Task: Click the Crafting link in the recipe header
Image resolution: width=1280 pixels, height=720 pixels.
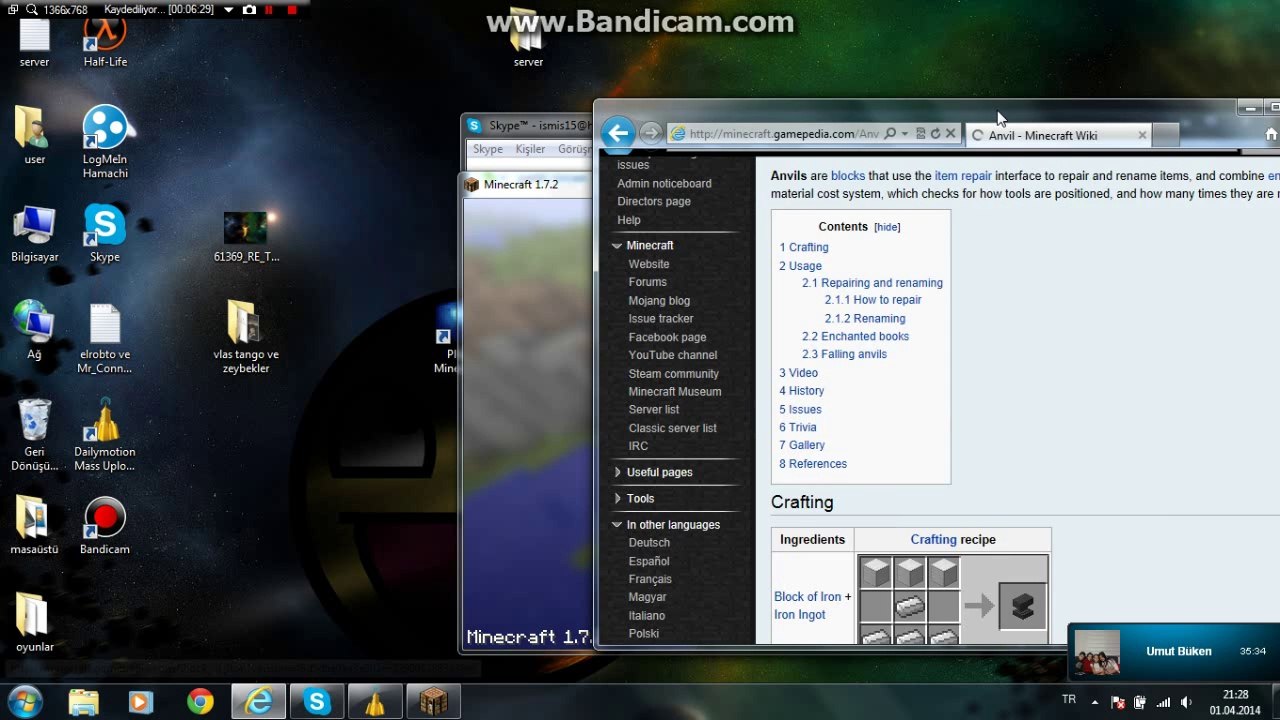Action: click(x=933, y=539)
